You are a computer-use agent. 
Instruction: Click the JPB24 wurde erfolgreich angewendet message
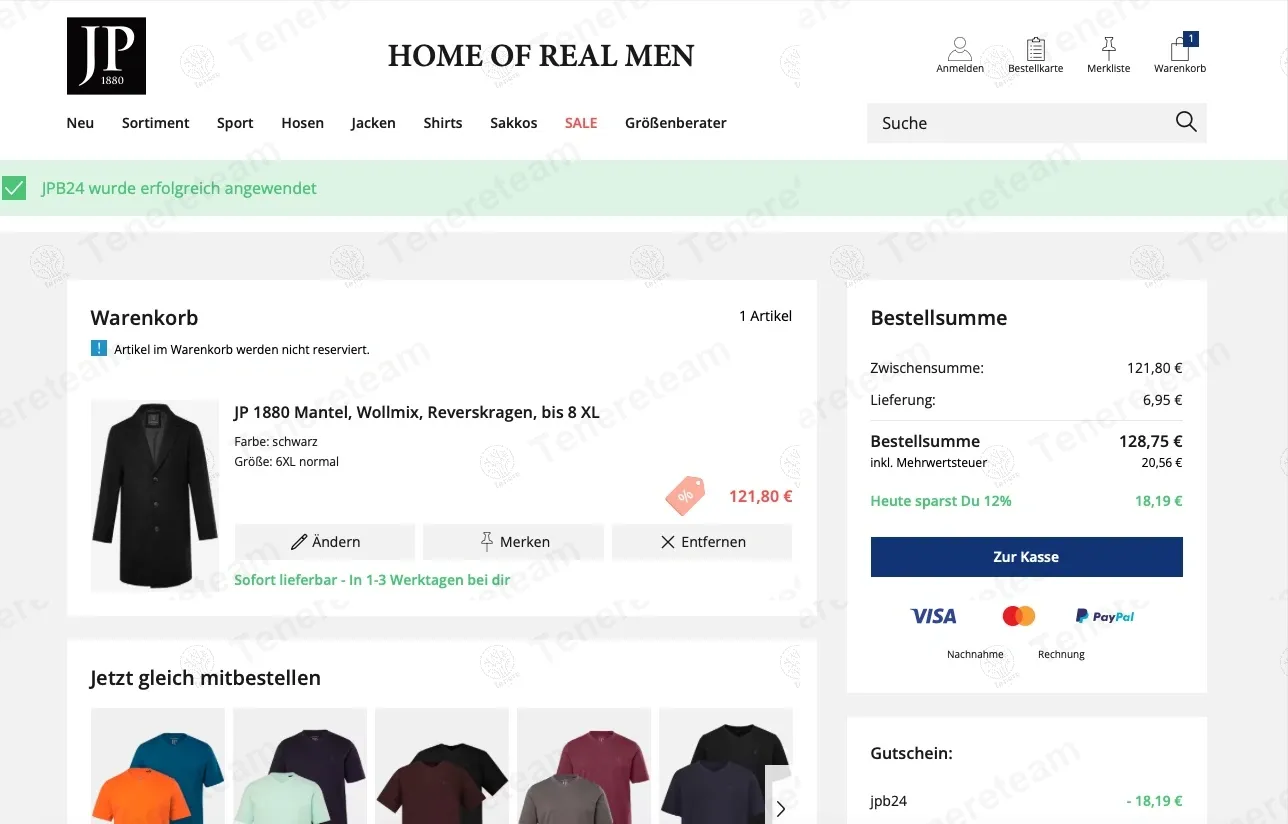tap(179, 188)
